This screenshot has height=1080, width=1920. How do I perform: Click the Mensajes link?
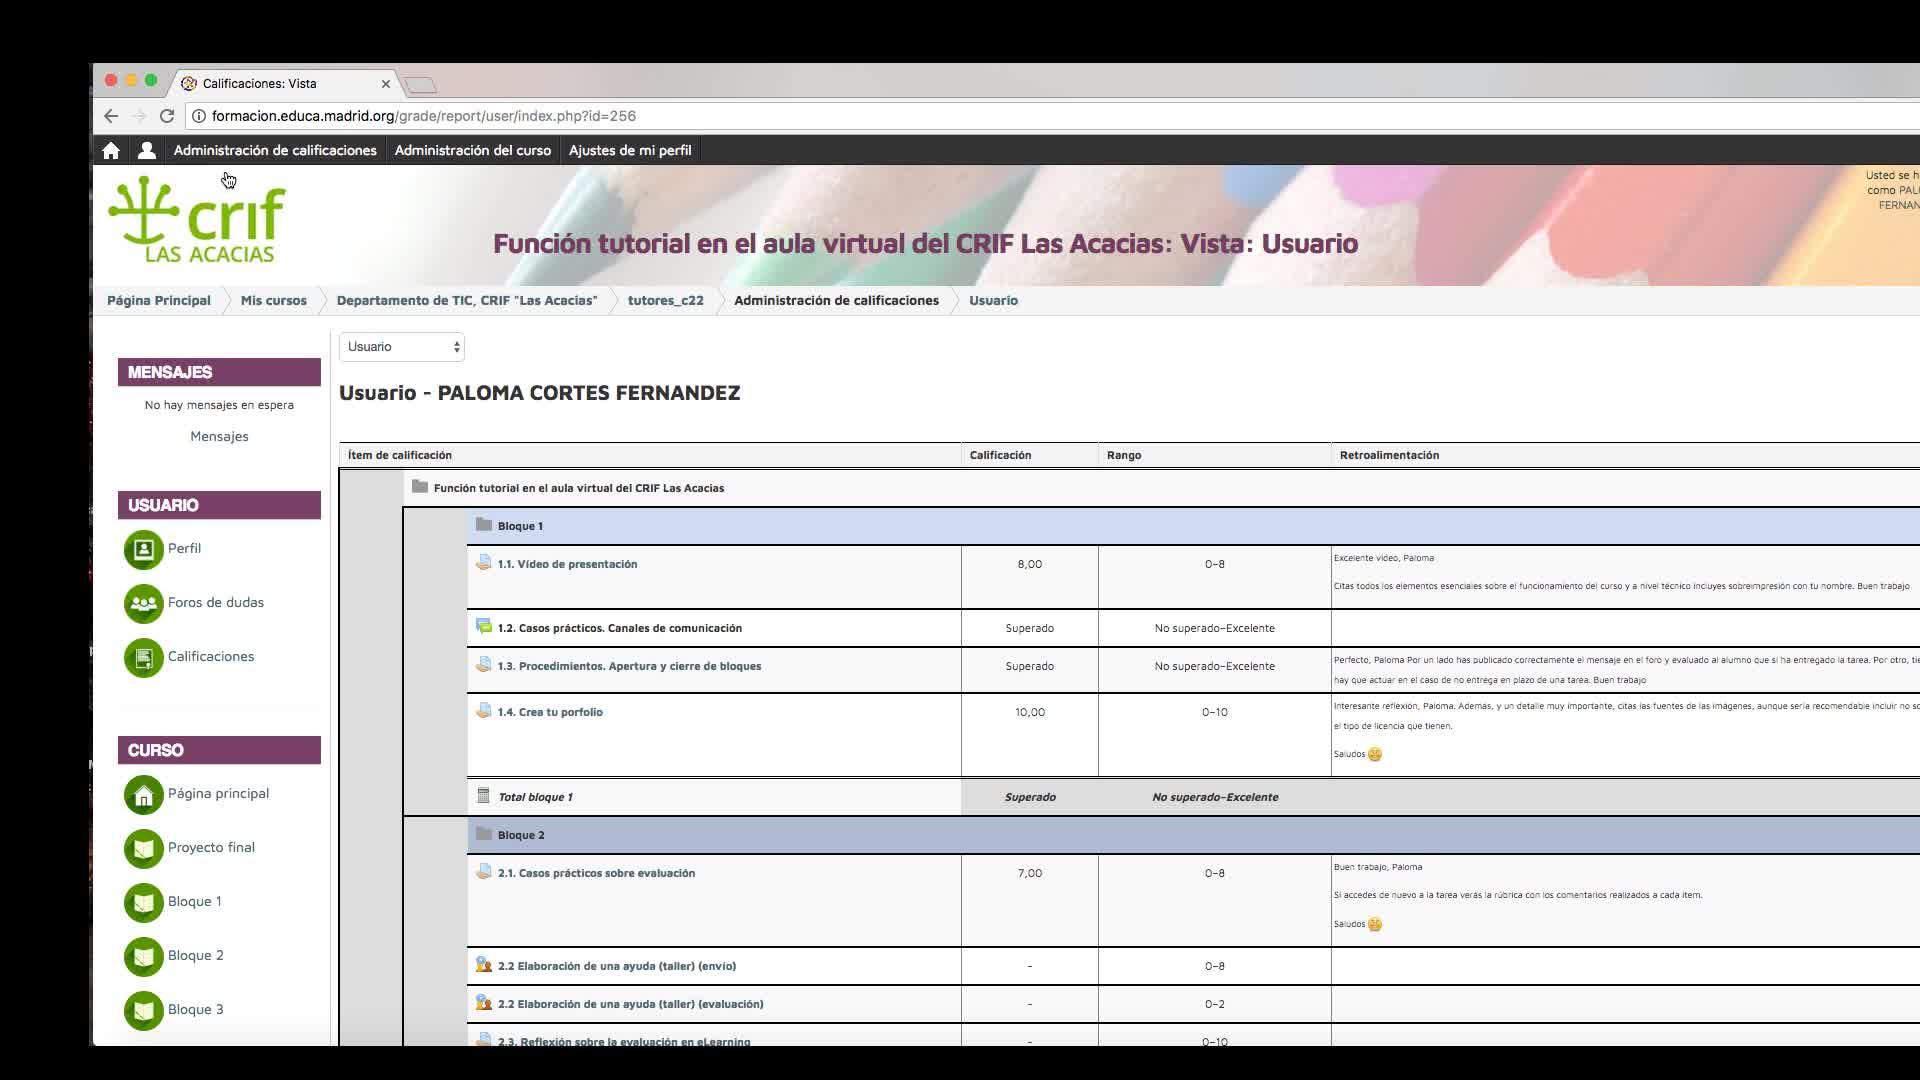(219, 436)
